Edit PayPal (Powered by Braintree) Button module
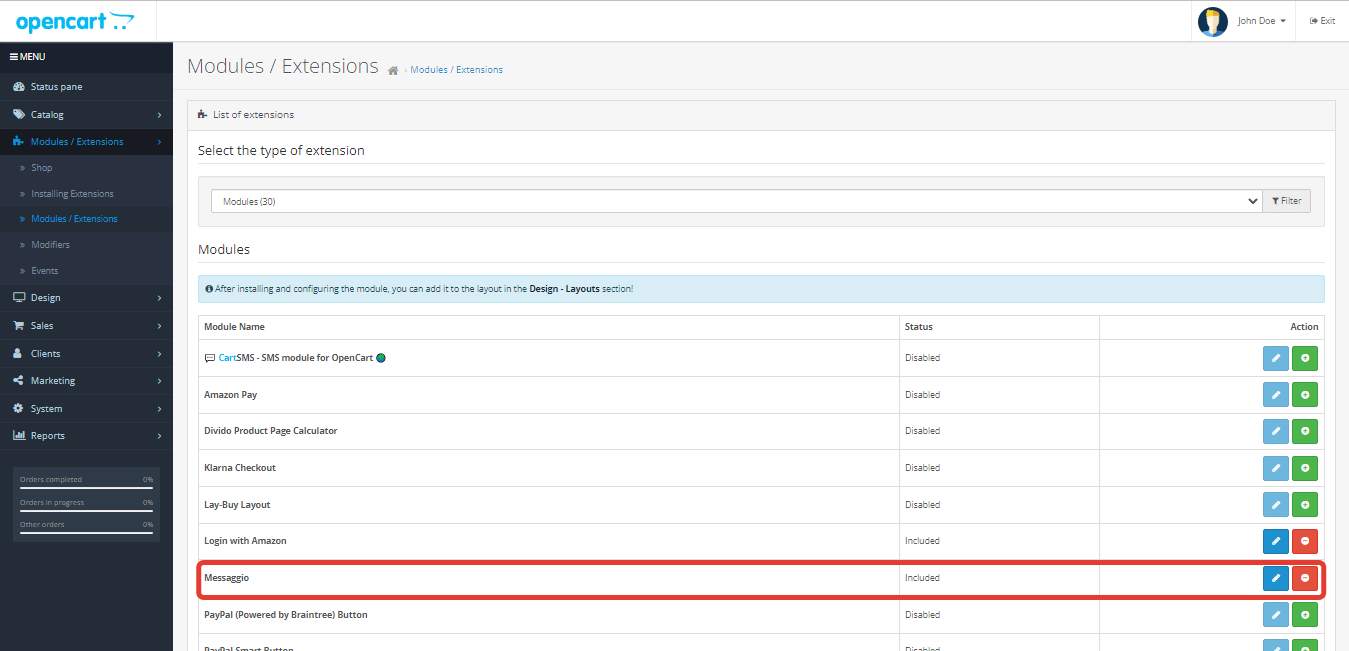Screen dimensions: 1349x651 (1276, 615)
